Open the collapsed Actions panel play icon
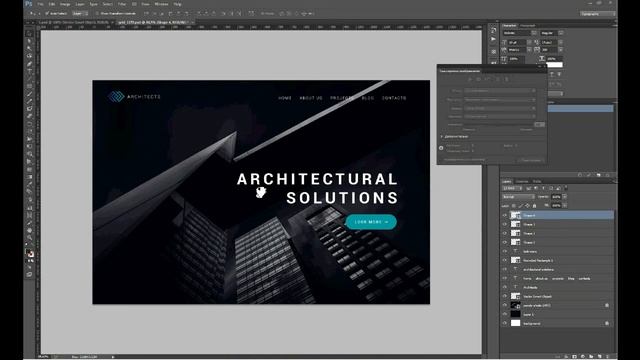Image resolution: width=640 pixels, height=360 pixels. (x=493, y=39)
